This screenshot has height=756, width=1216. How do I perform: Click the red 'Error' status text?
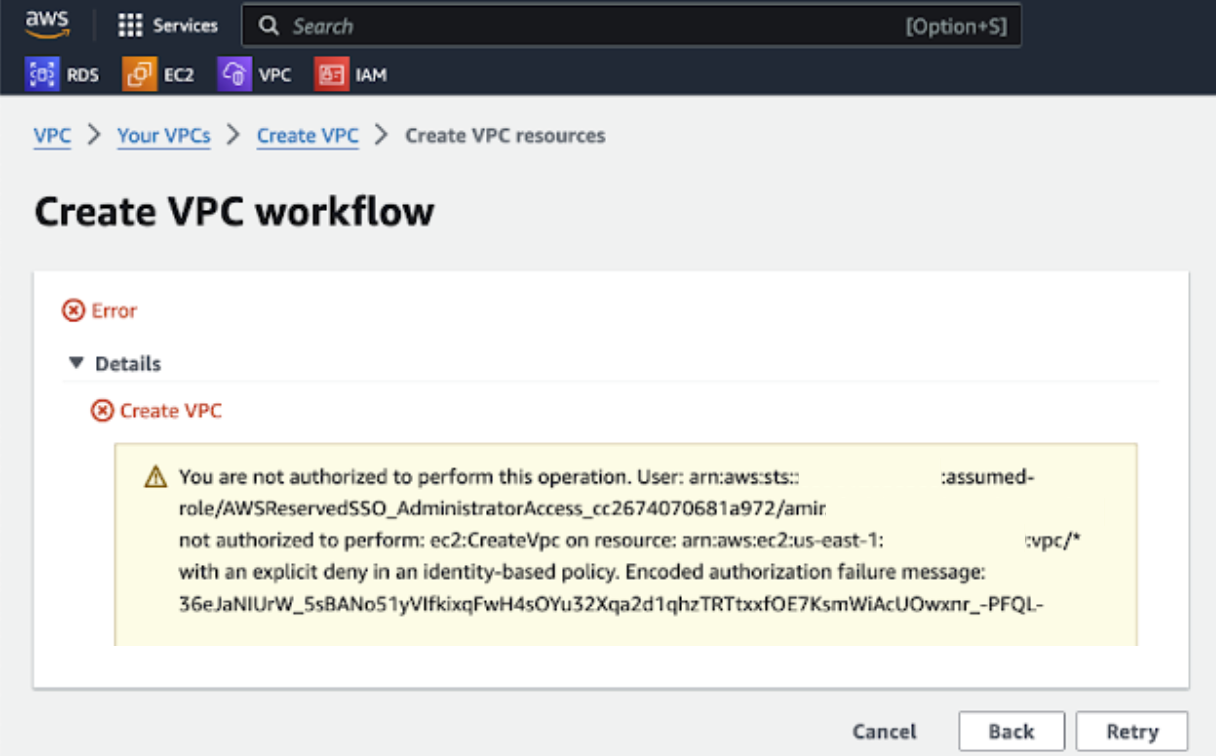click(114, 311)
